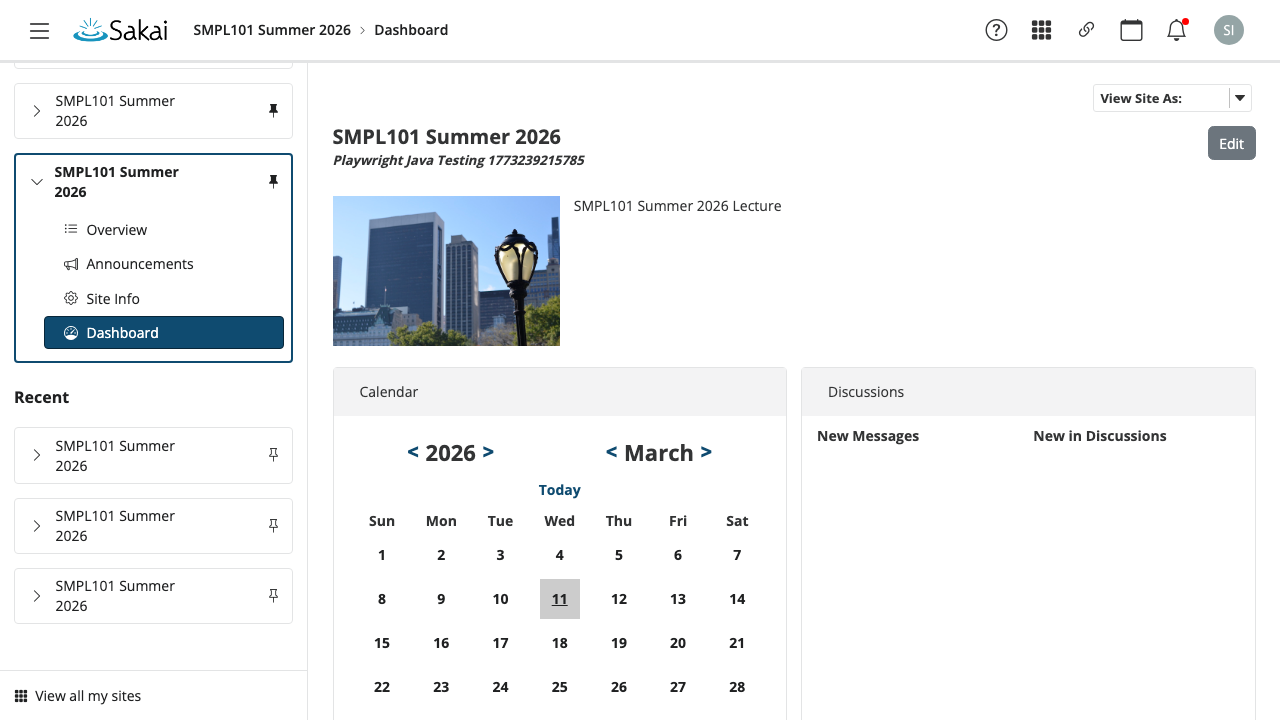Open the apps grid sites icon

pos(1041,30)
